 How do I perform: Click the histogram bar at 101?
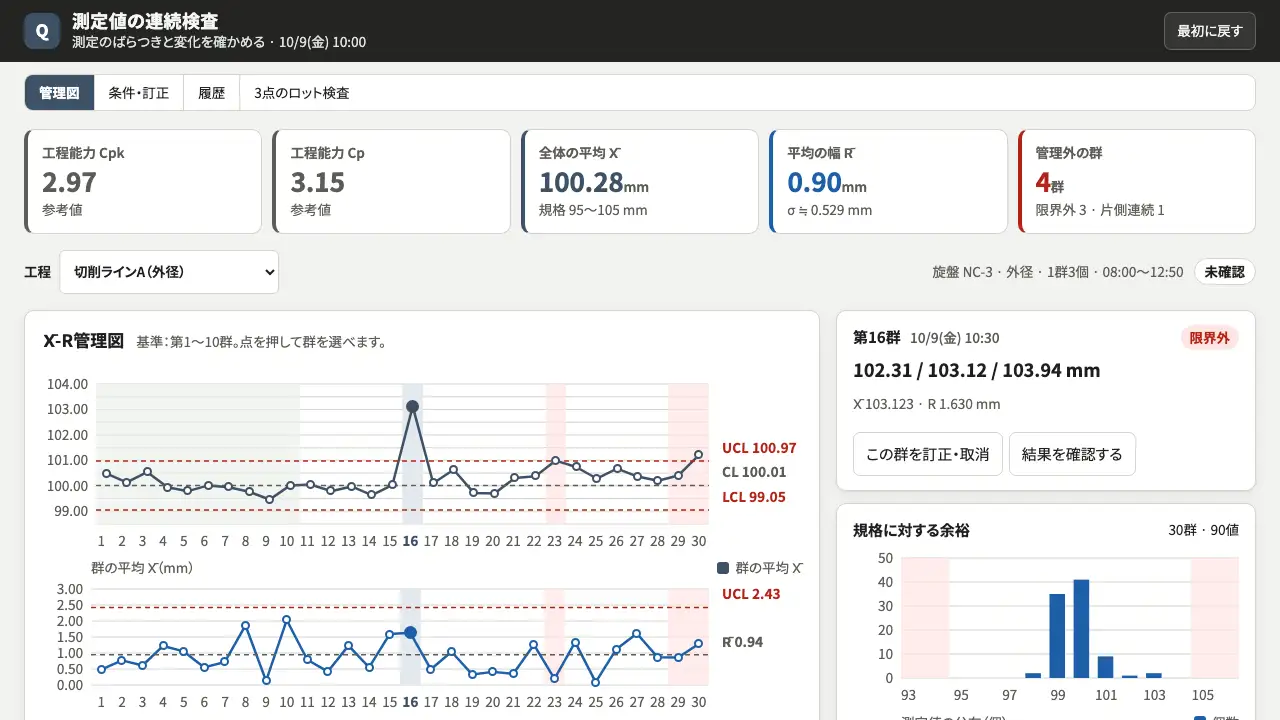(x=1105, y=667)
